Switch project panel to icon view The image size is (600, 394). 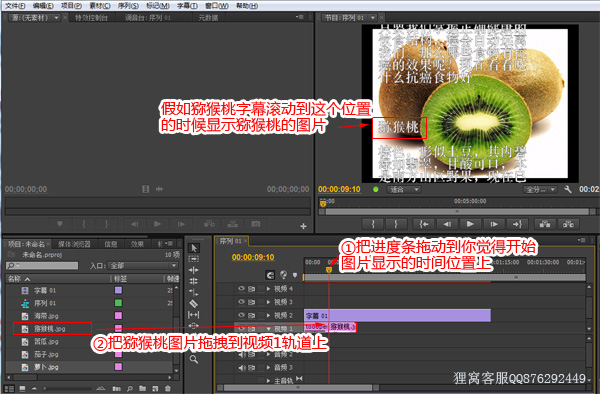[22, 389]
